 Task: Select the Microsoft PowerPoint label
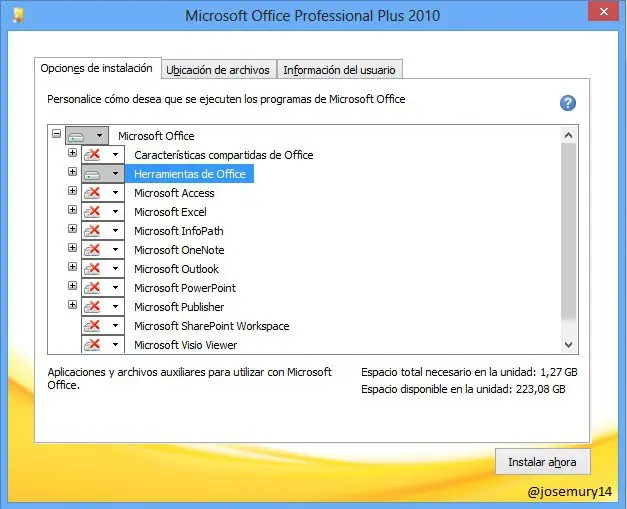pyautogui.click(x=185, y=288)
